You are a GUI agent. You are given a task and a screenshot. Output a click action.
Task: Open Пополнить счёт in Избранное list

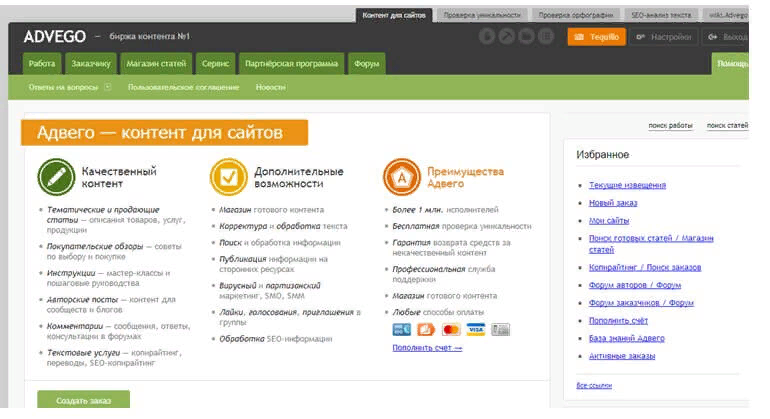click(x=618, y=320)
